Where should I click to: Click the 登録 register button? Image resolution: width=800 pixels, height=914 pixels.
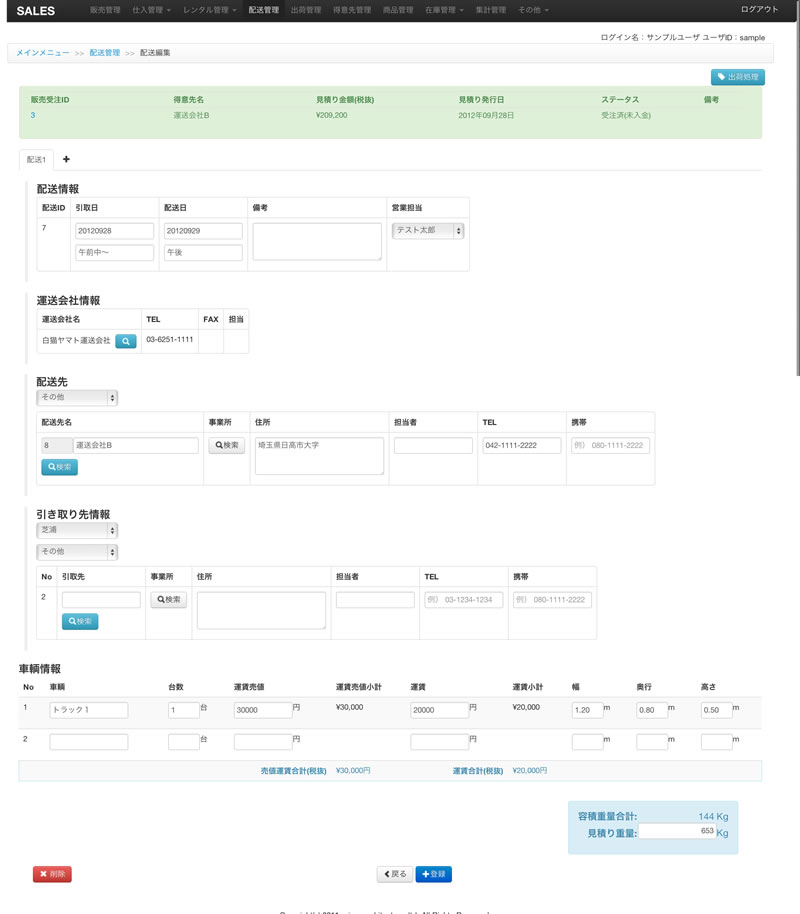[x=433, y=874]
